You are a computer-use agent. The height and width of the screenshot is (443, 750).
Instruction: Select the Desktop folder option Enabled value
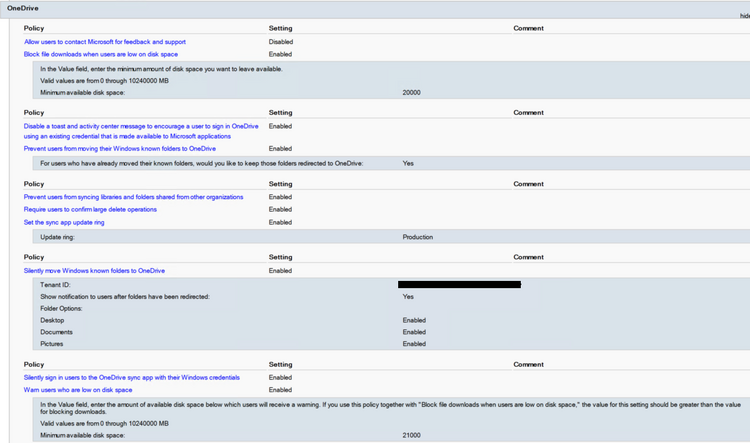pos(414,320)
